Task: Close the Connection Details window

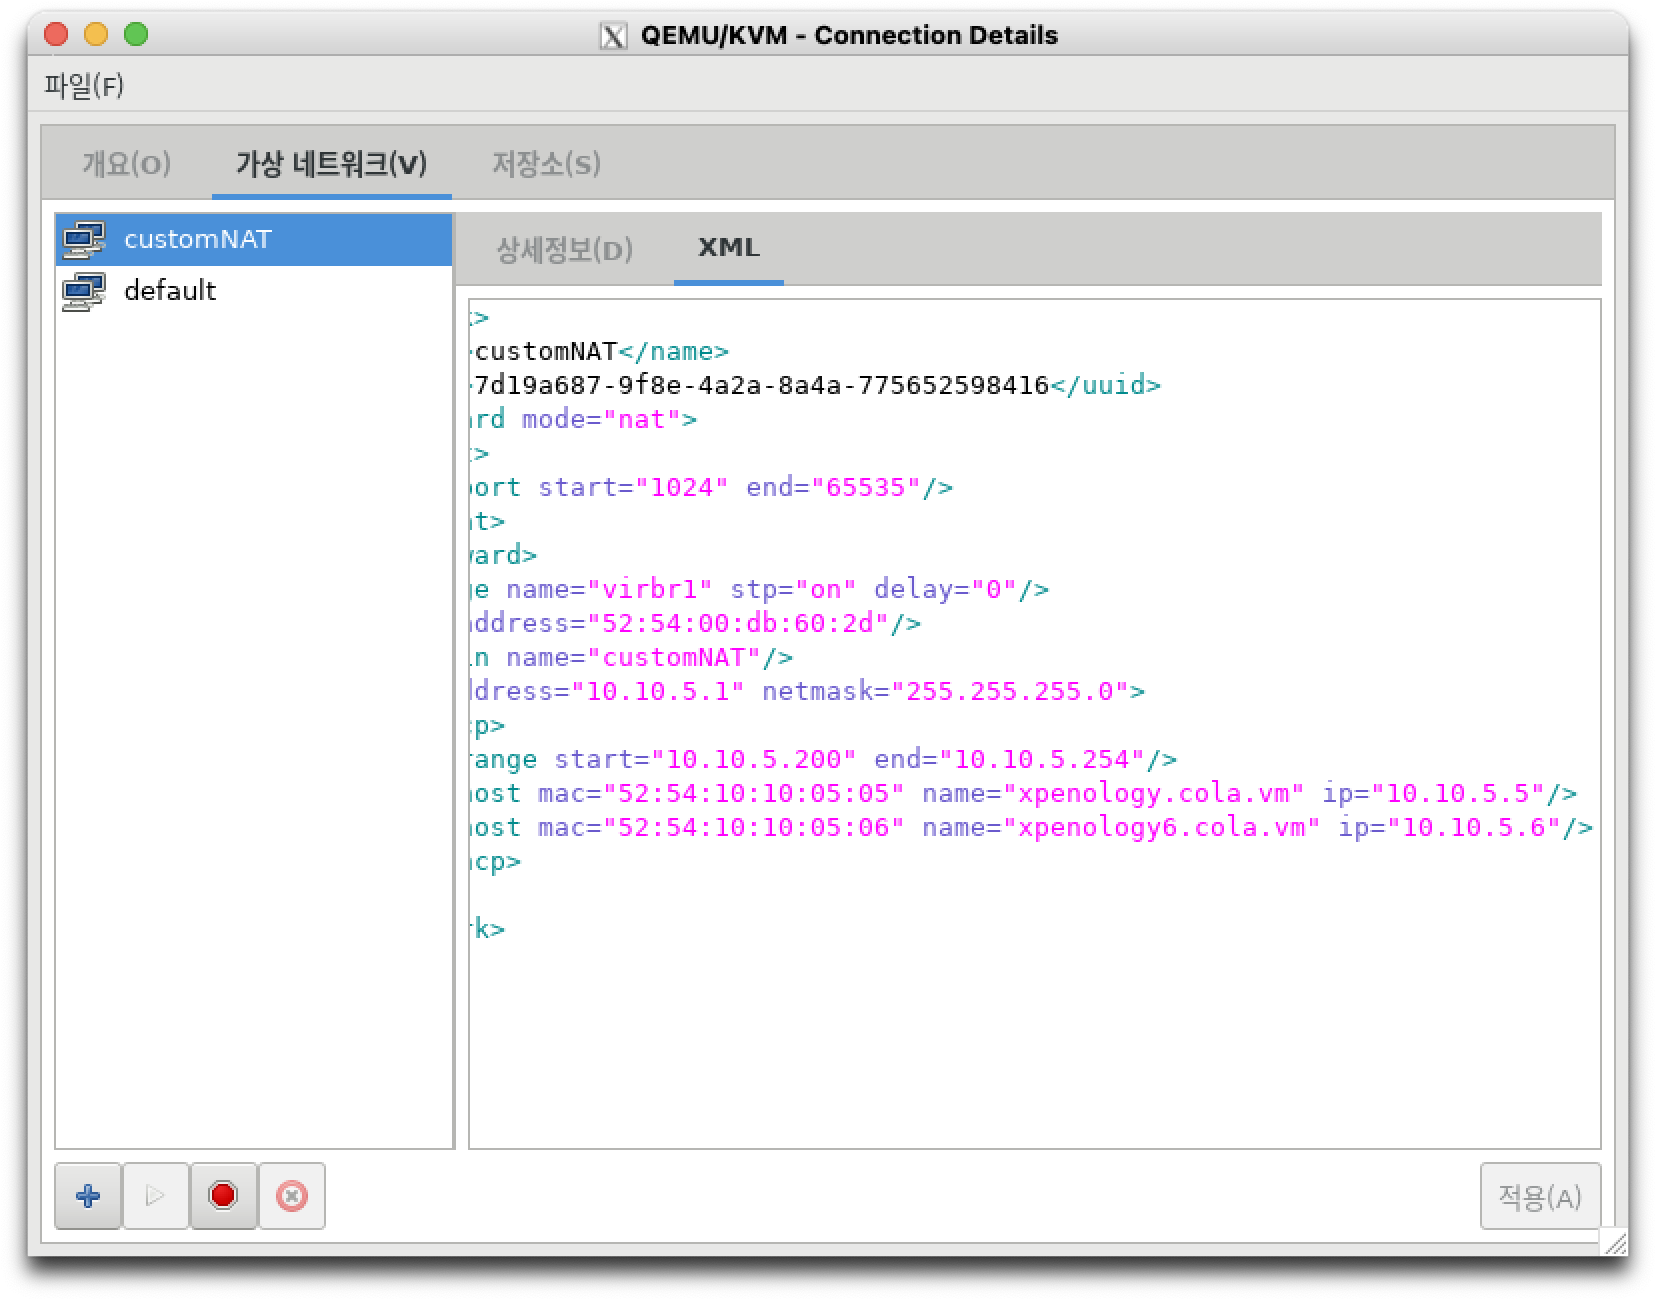Action: click(x=56, y=35)
